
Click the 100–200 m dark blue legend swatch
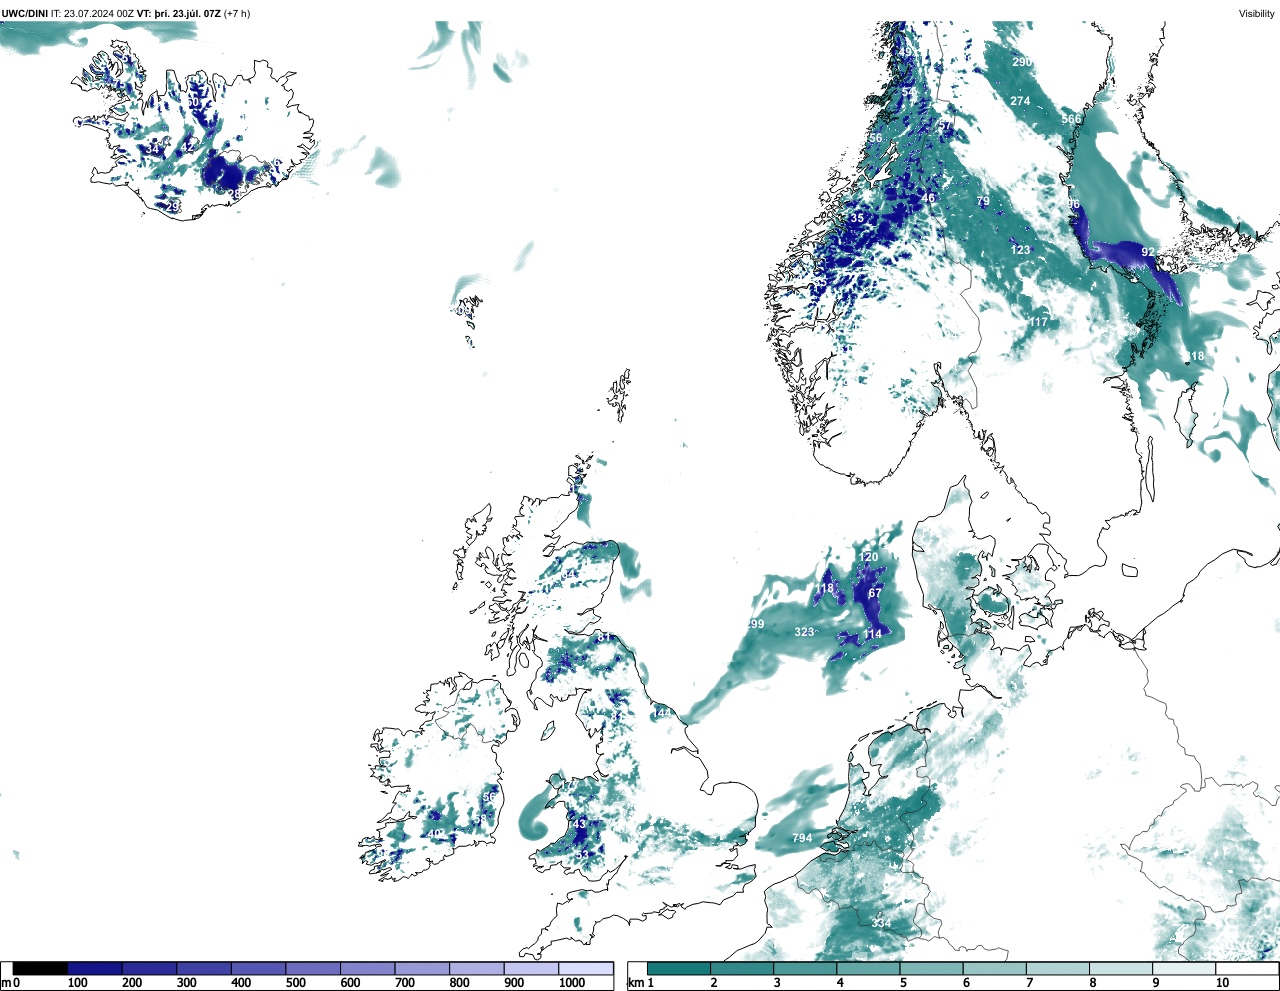(x=95, y=969)
